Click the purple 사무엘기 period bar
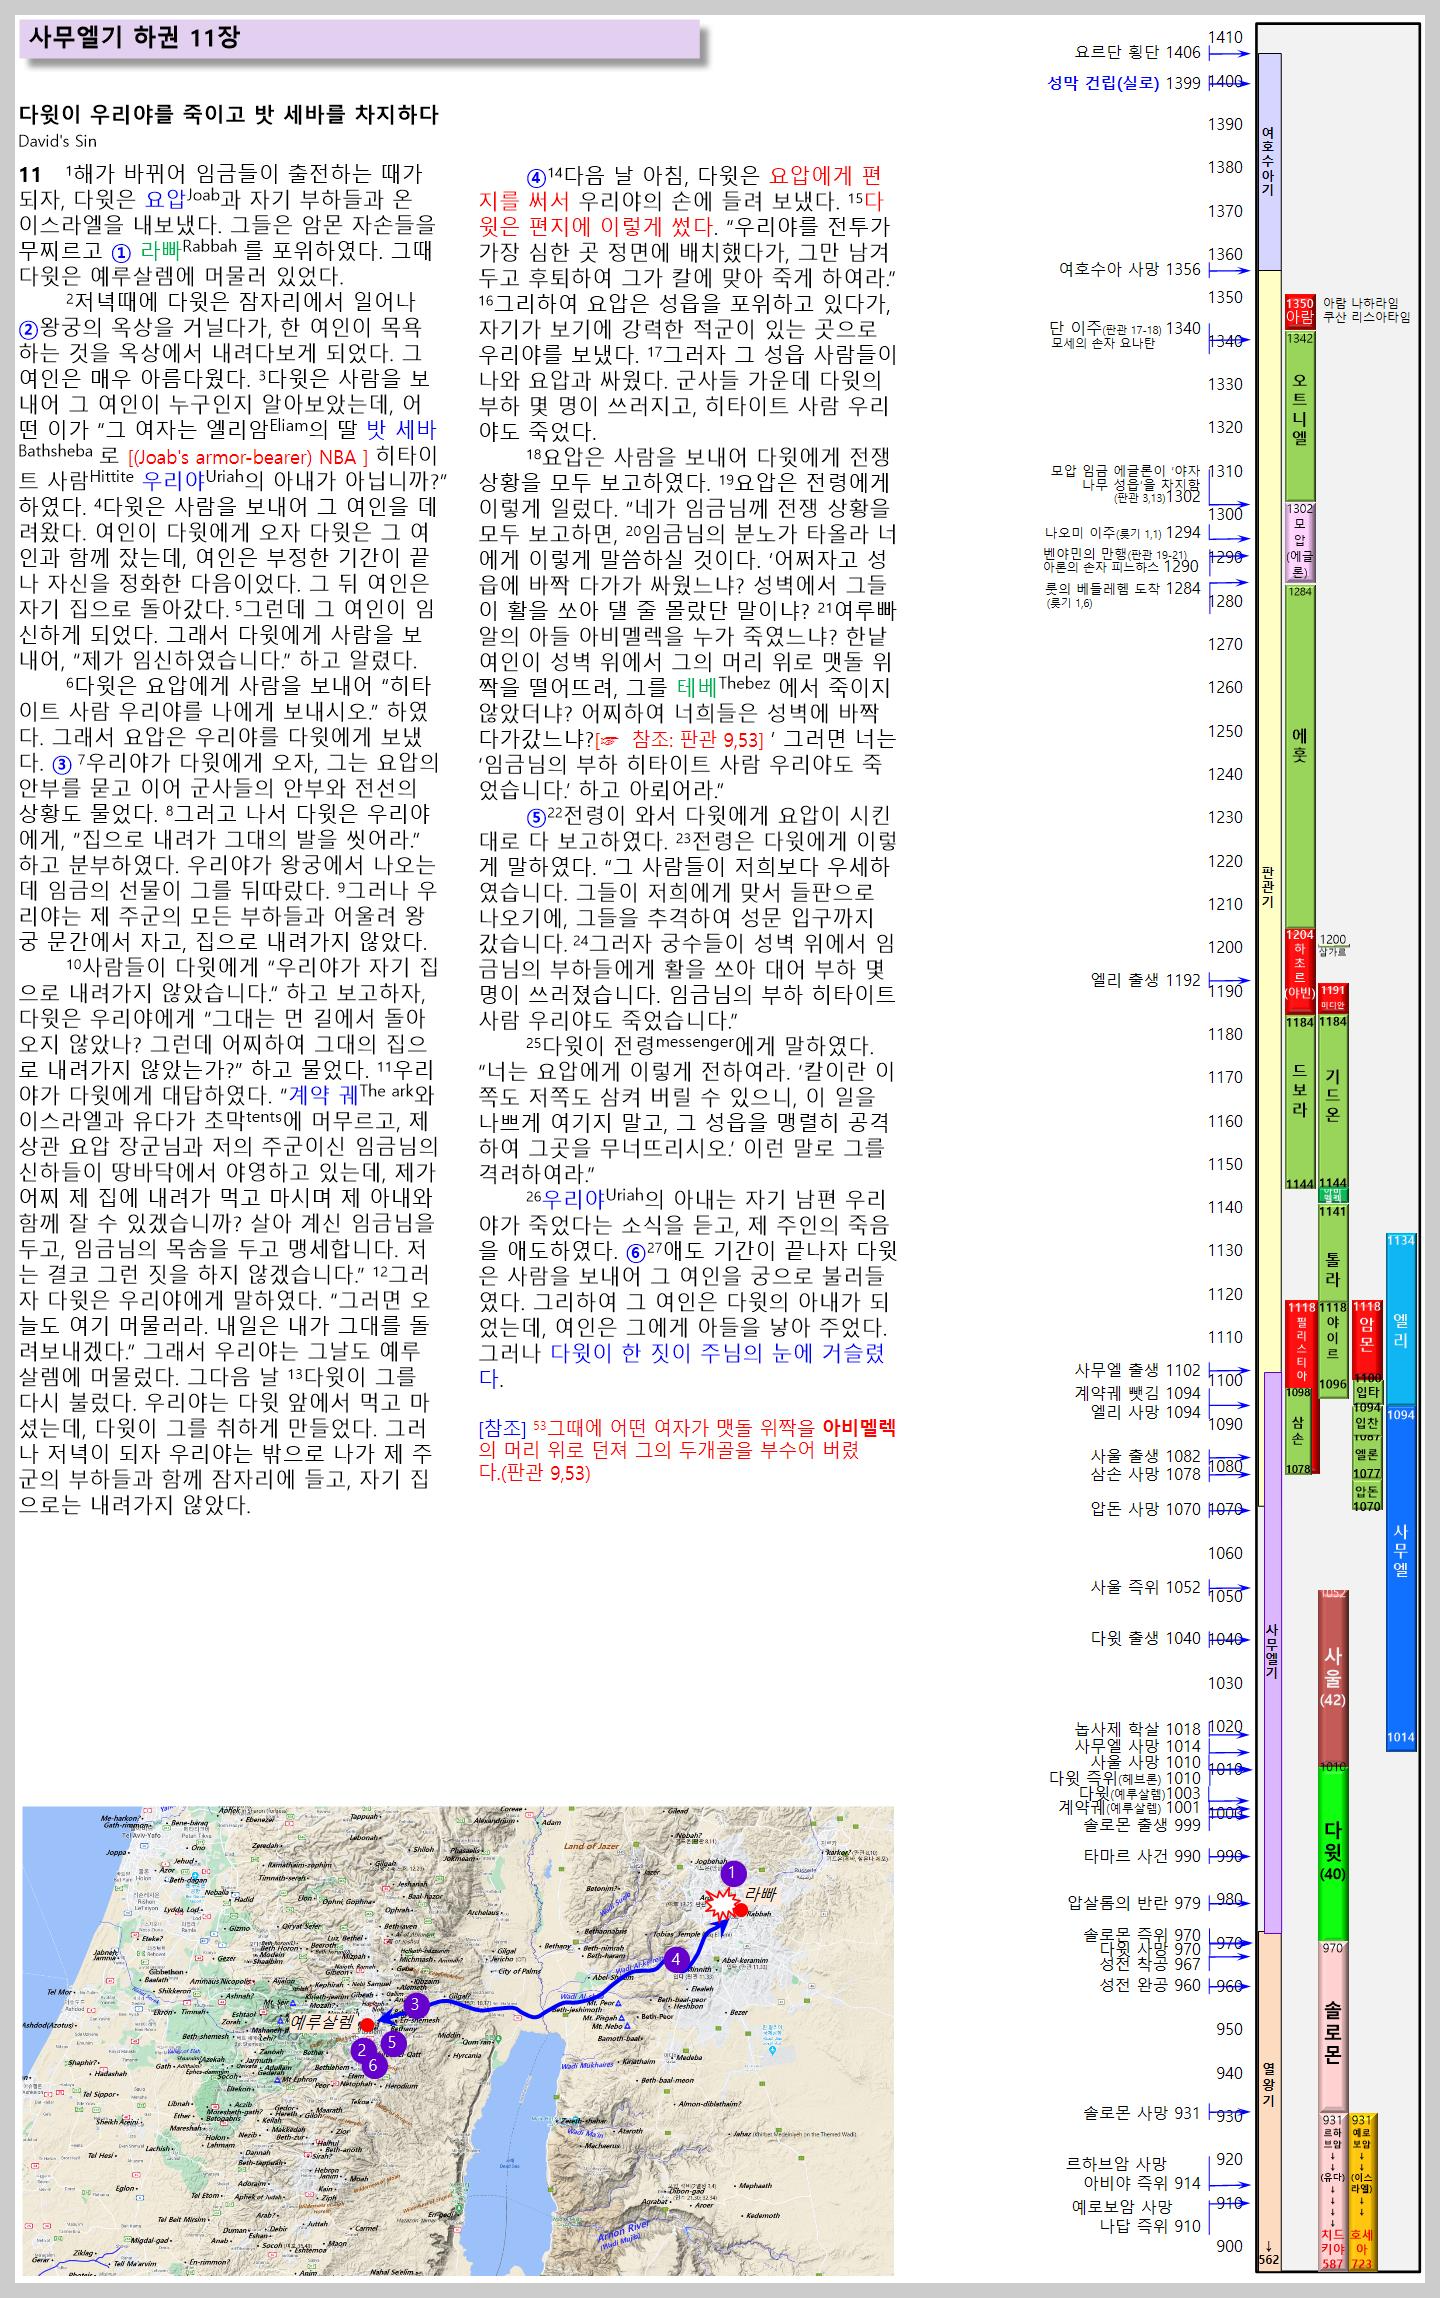The height and width of the screenshot is (2298, 1440). coord(1272,1651)
